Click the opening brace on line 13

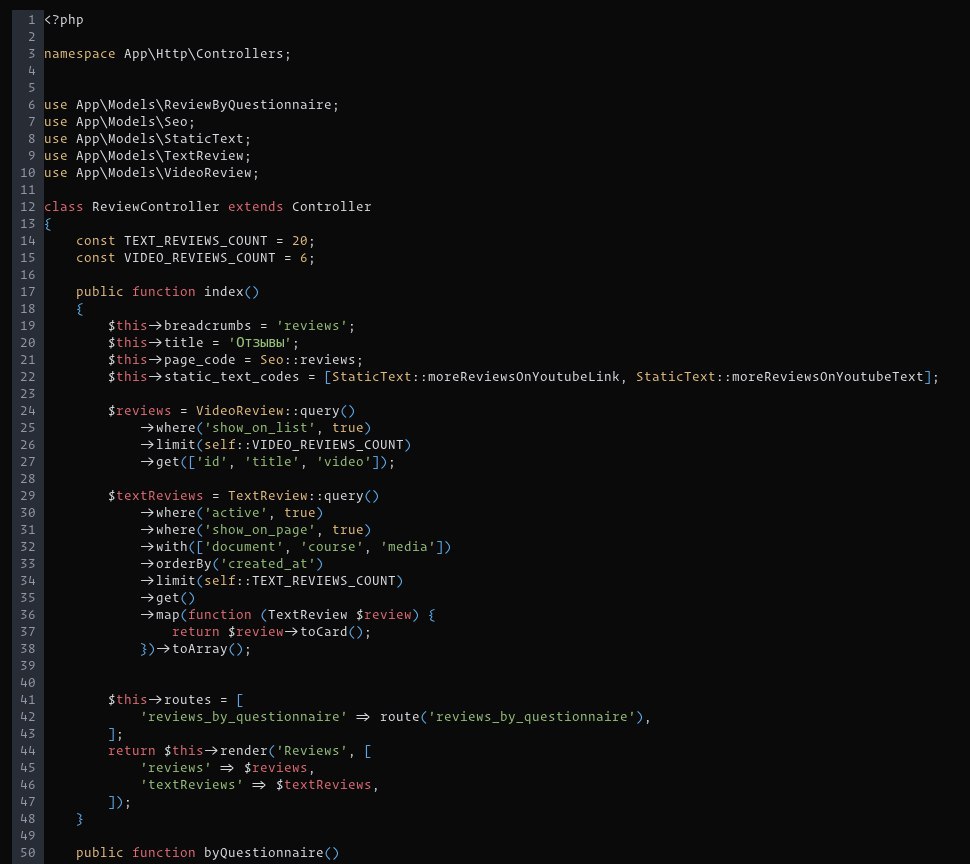pyautogui.click(x=48, y=224)
